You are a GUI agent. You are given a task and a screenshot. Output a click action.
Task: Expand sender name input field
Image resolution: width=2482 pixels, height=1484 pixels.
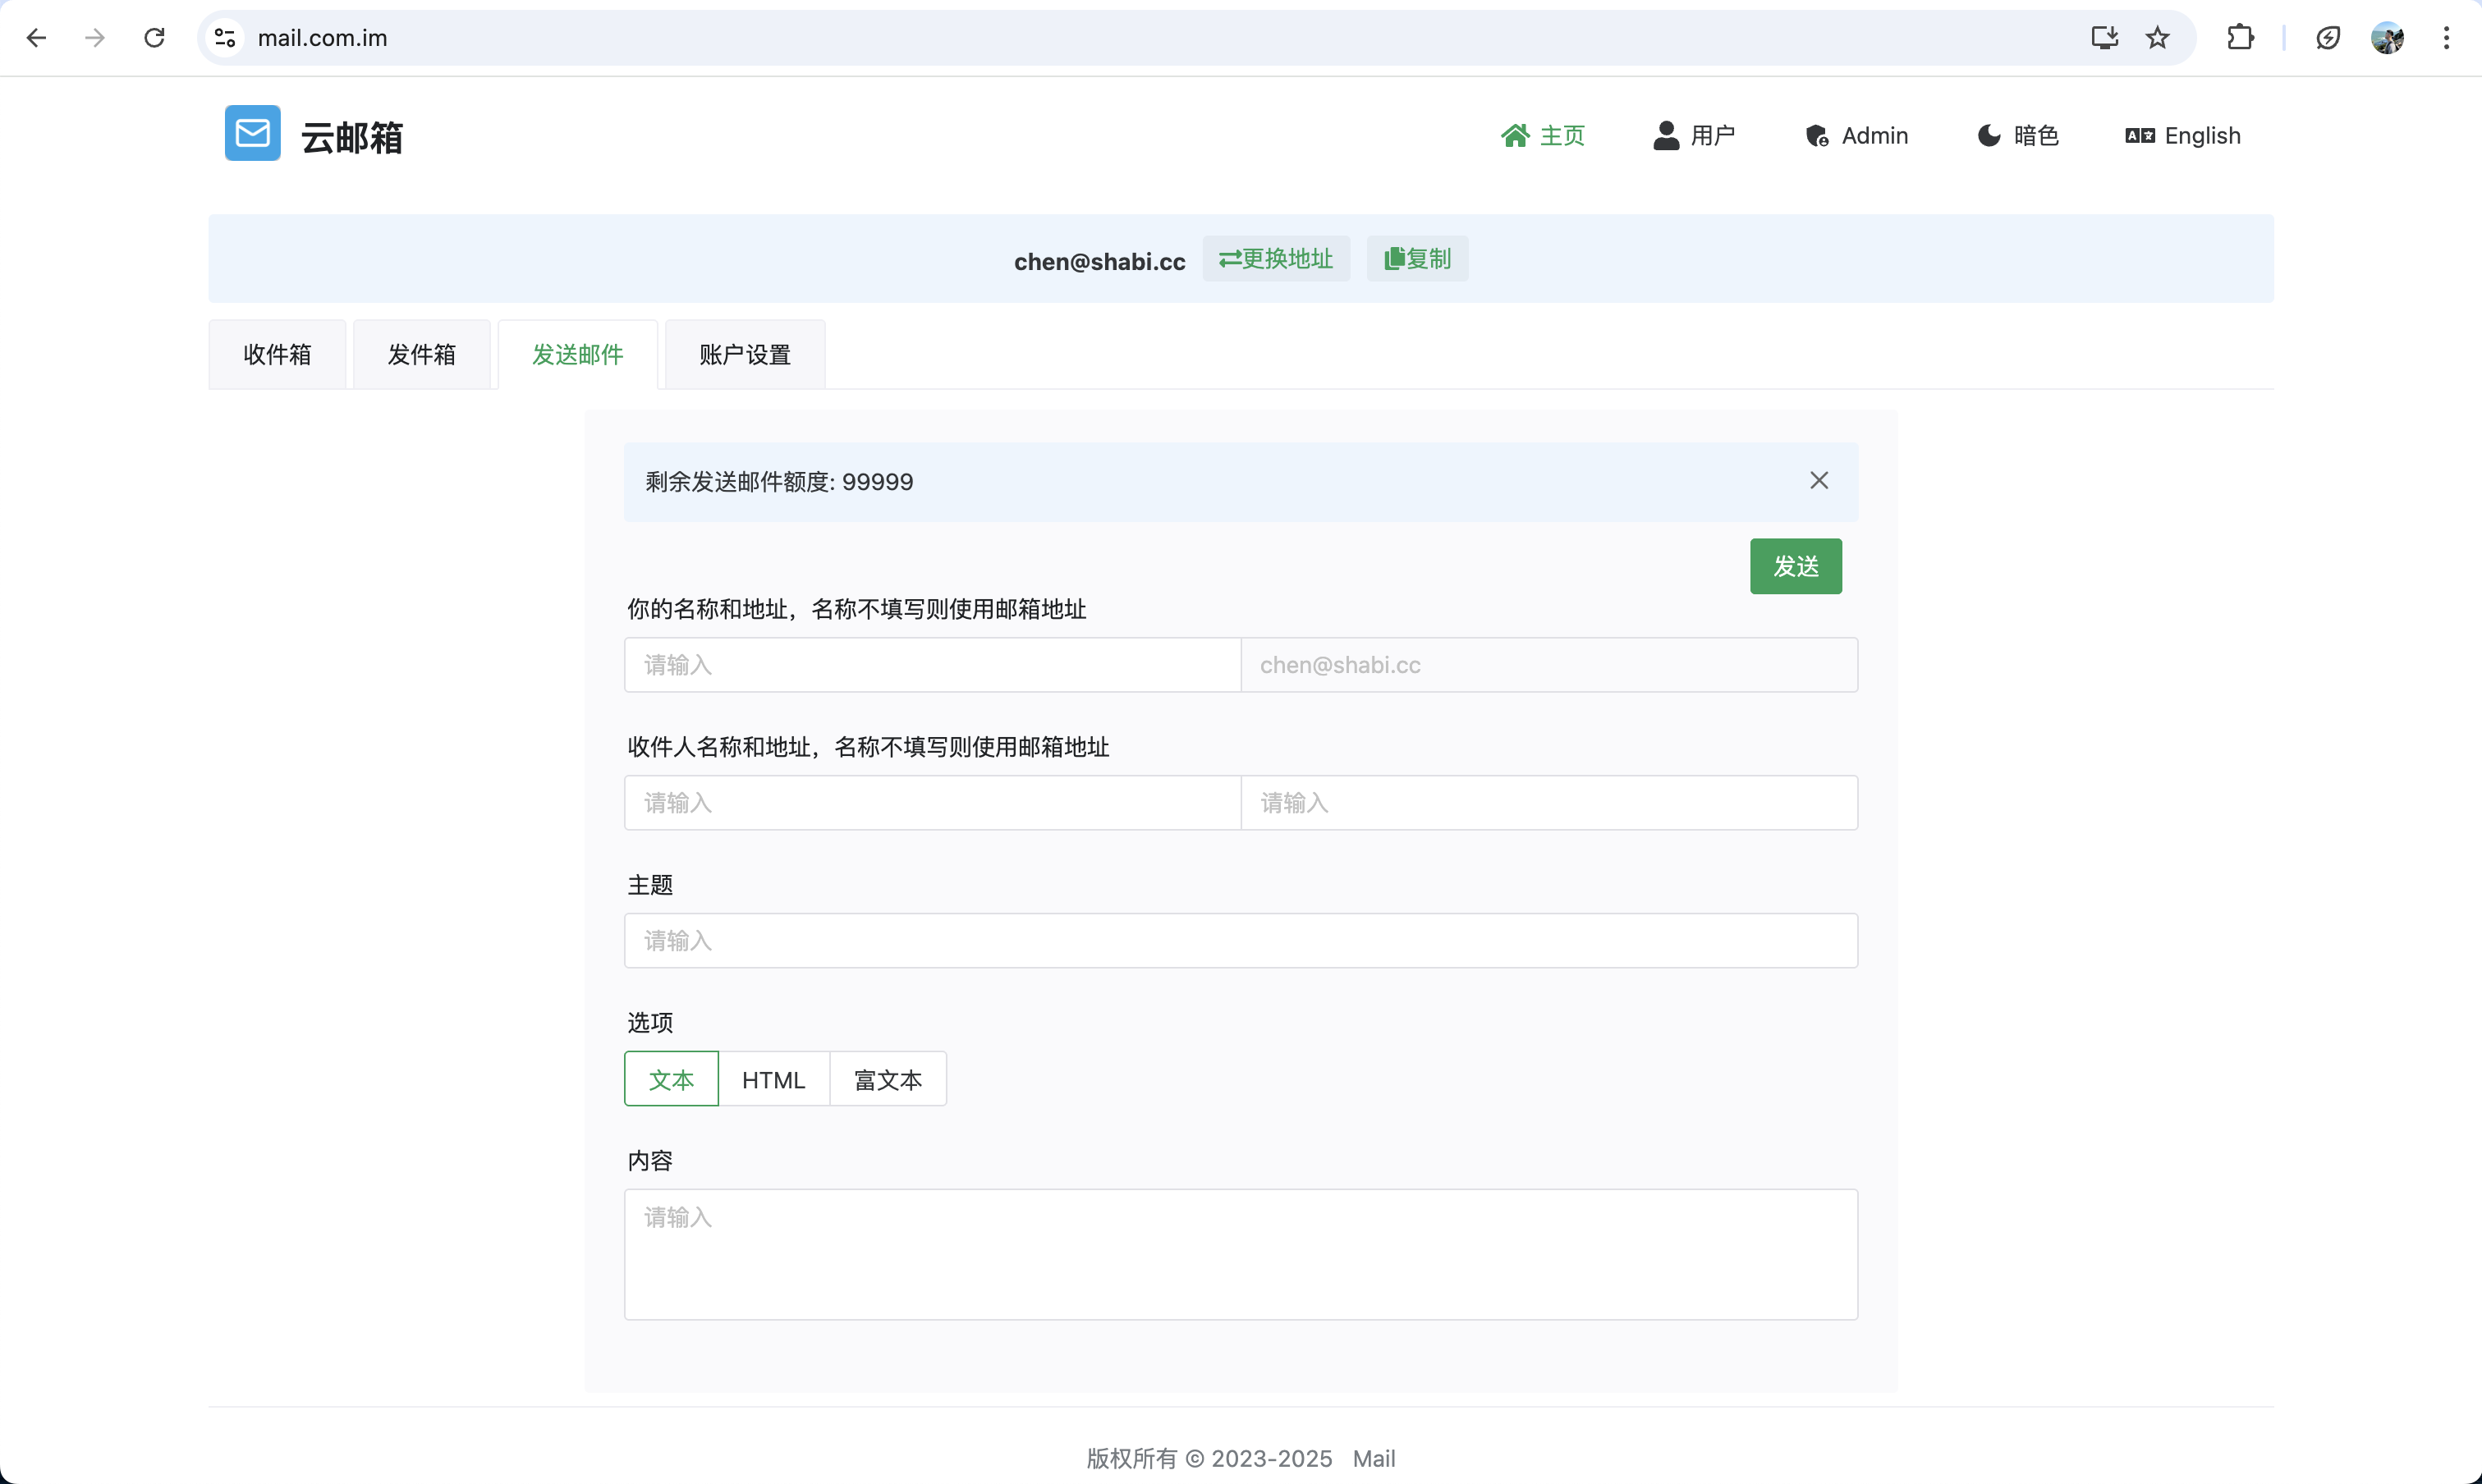pos(933,664)
